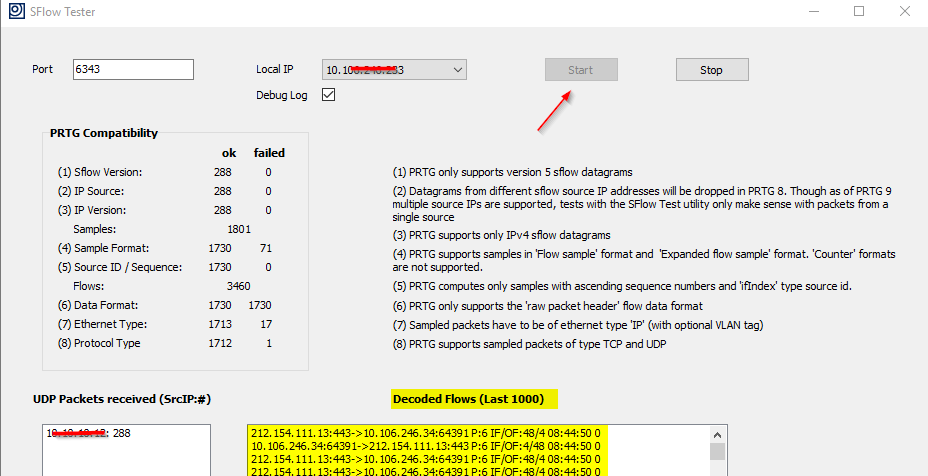Click the Ethernet Type failed value 17
Image resolution: width=928 pixels, height=476 pixels.
click(x=266, y=324)
